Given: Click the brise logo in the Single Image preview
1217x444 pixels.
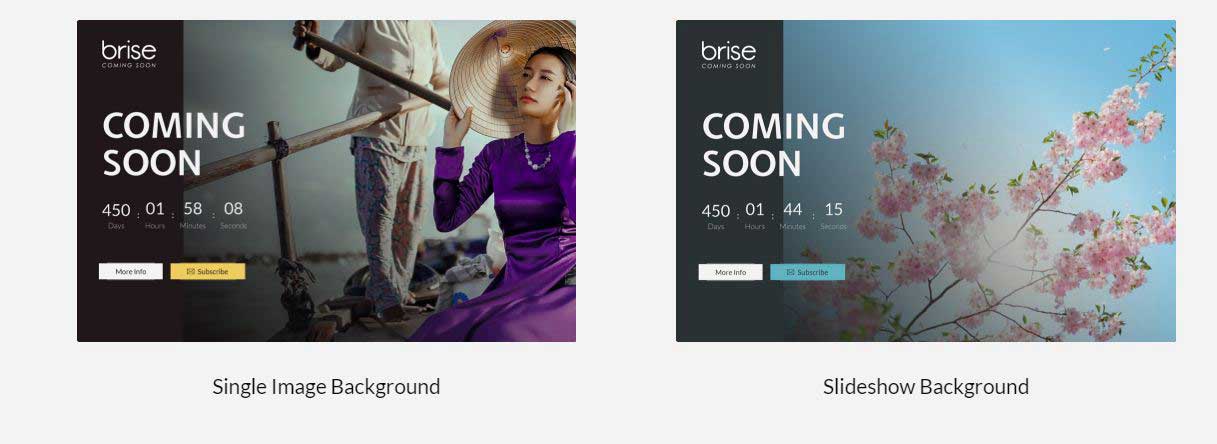Looking at the screenshot, I should [x=129, y=54].
